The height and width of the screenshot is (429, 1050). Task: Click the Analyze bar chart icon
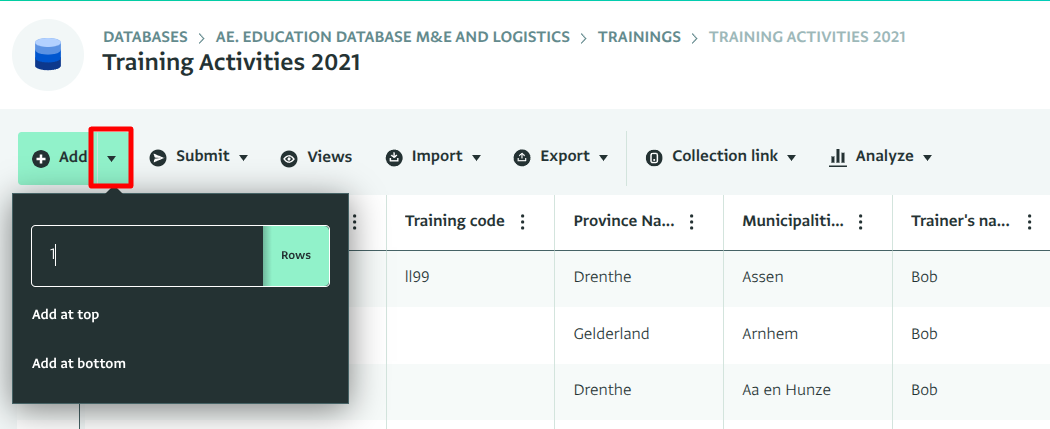coord(838,157)
